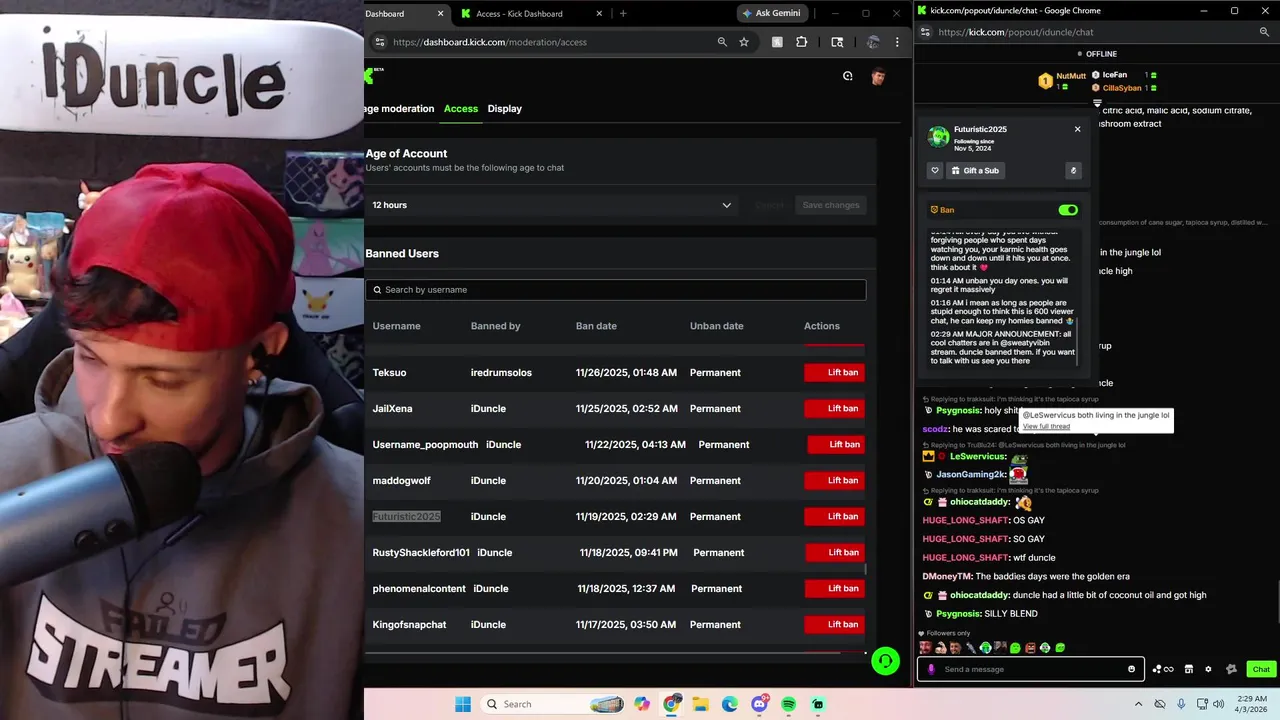Open Chrome extensions puzzle icon

pyautogui.click(x=801, y=42)
